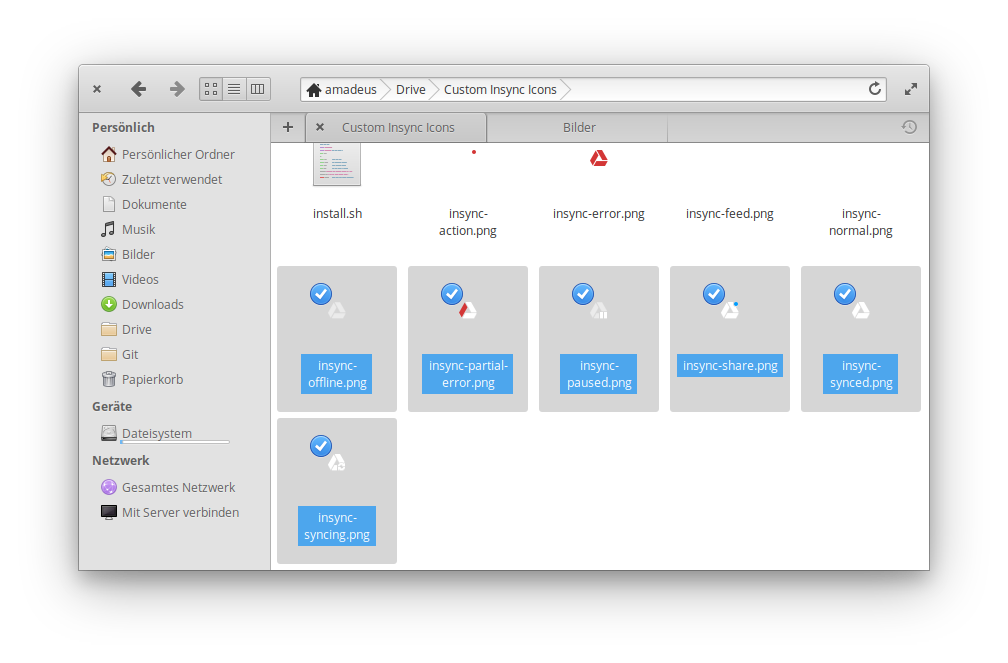Image resolution: width=1008 pixels, height=663 pixels.
Task: Deselect insync-syncing.png via its checkmark
Action: (321, 446)
